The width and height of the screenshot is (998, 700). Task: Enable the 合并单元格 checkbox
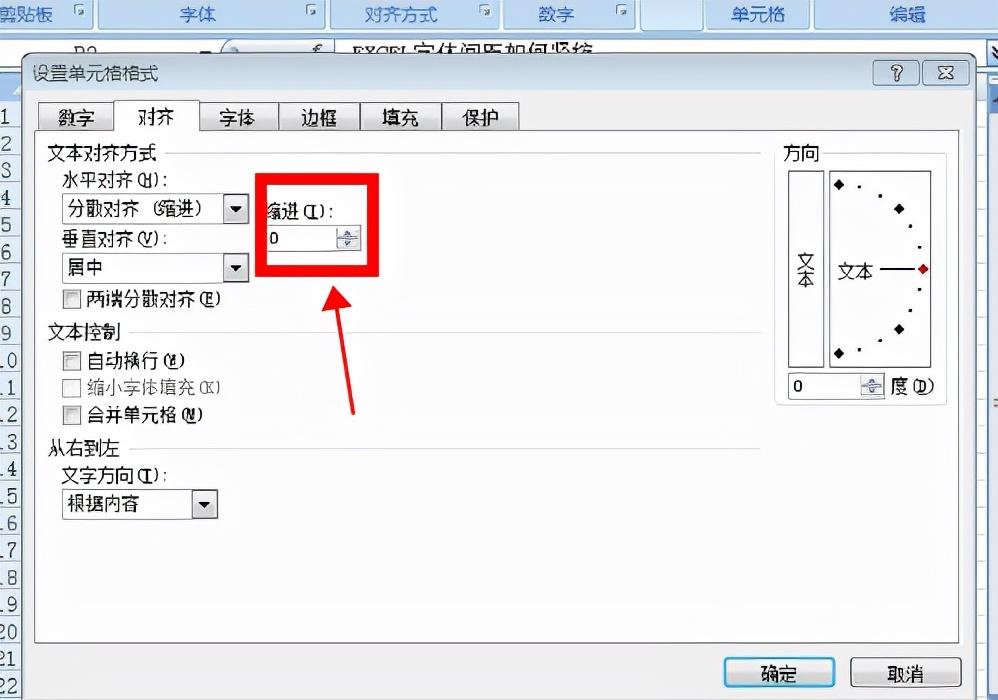(x=72, y=415)
